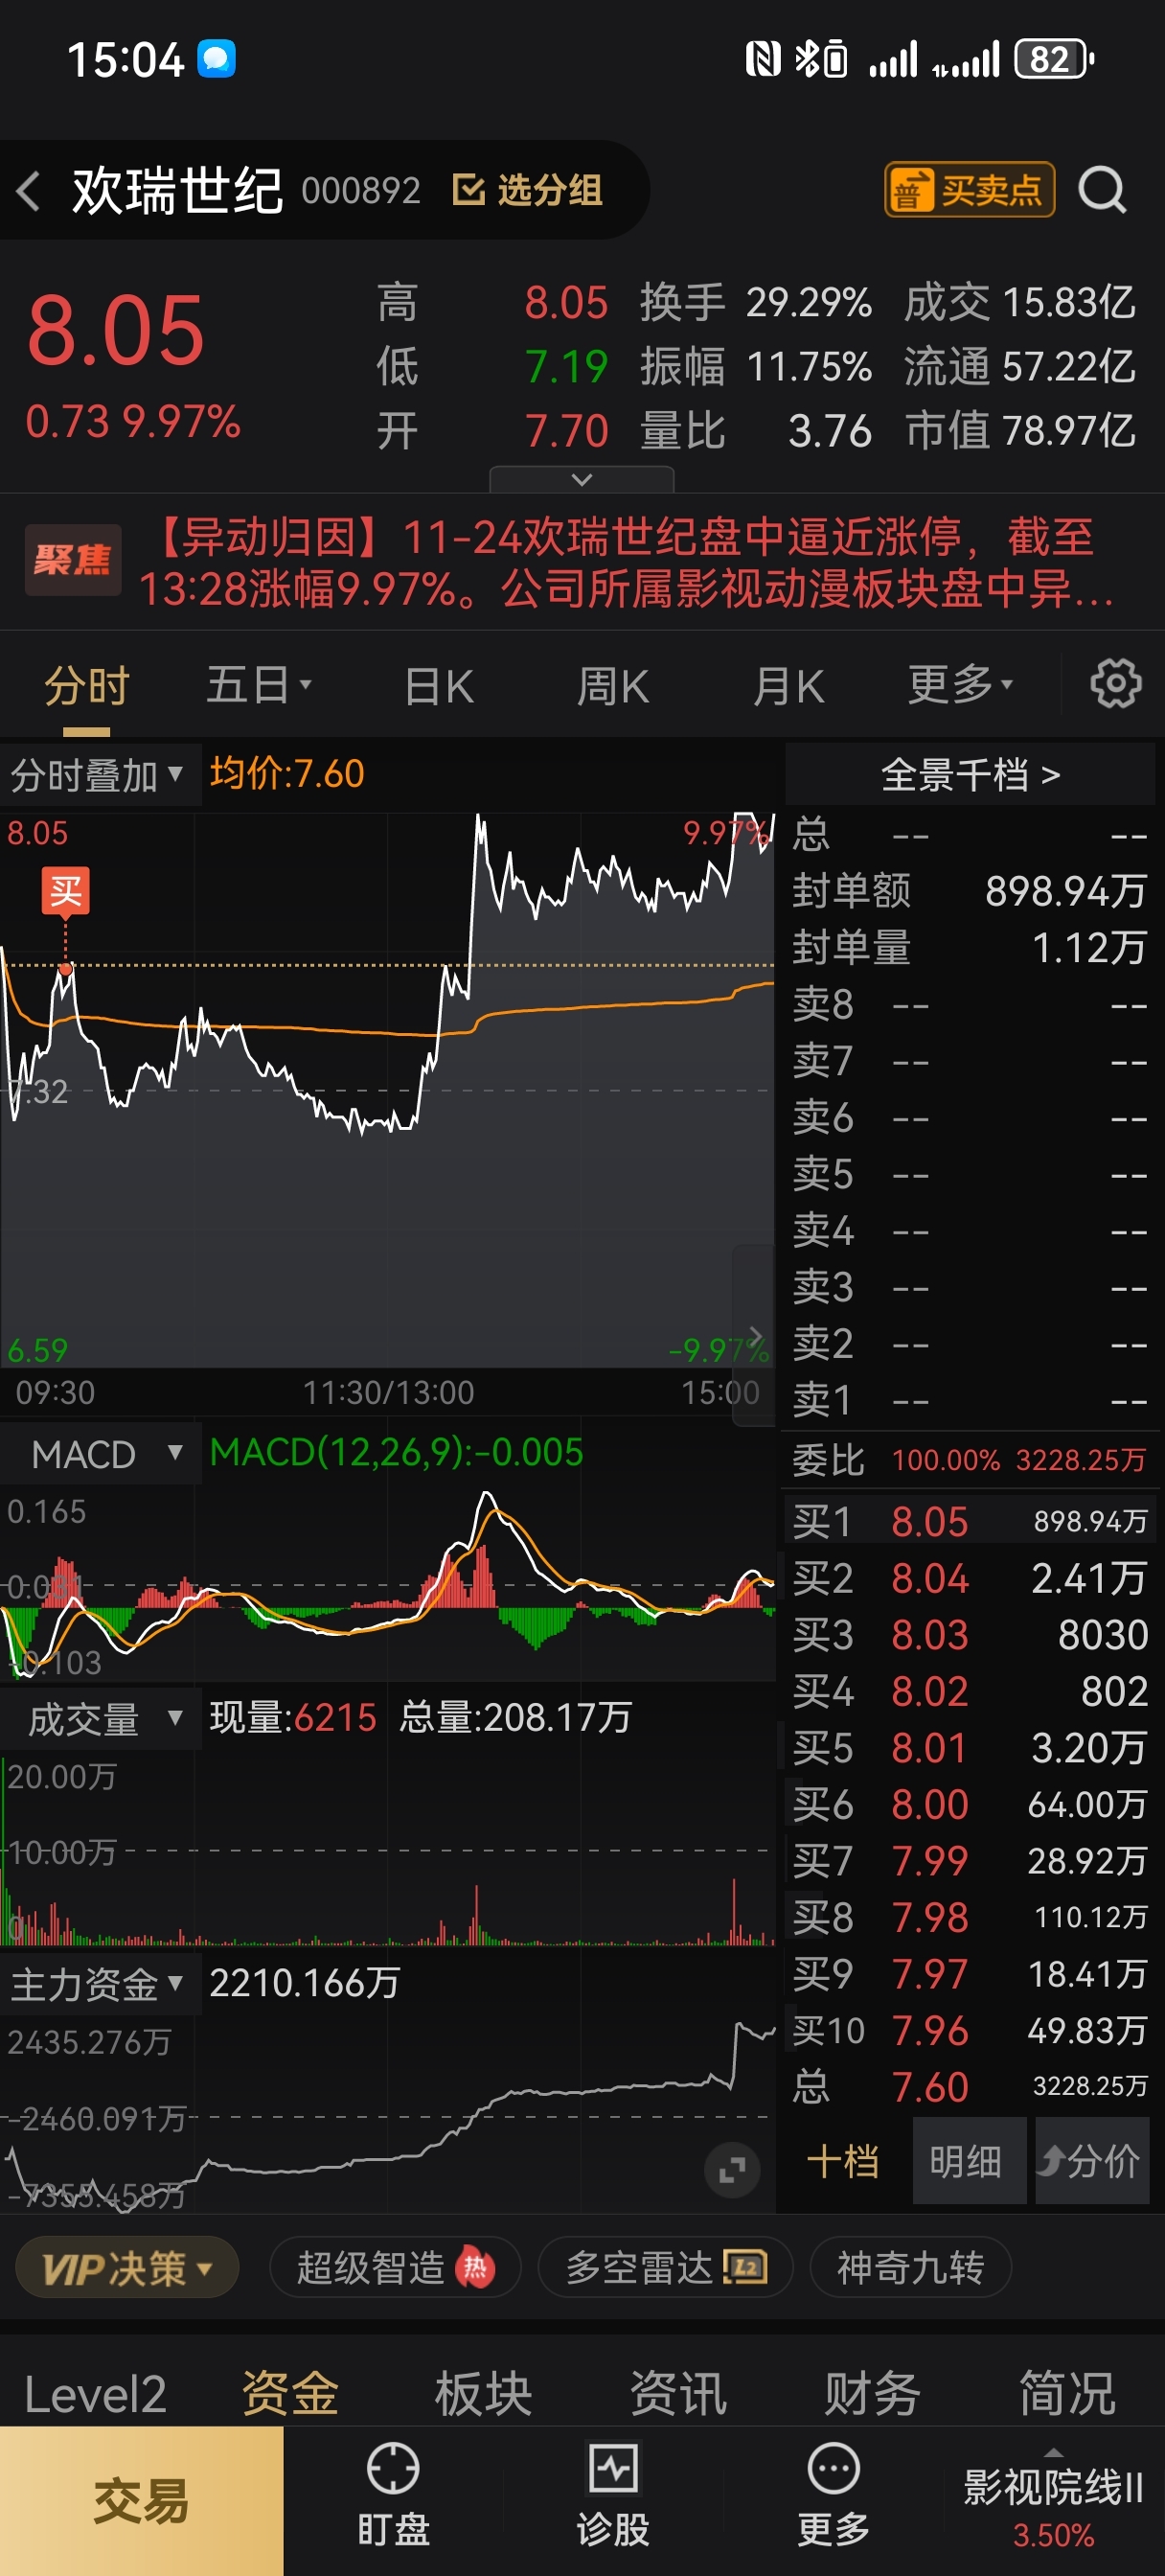
Task: Tap 均价:7.60 label
Action: coord(287,773)
